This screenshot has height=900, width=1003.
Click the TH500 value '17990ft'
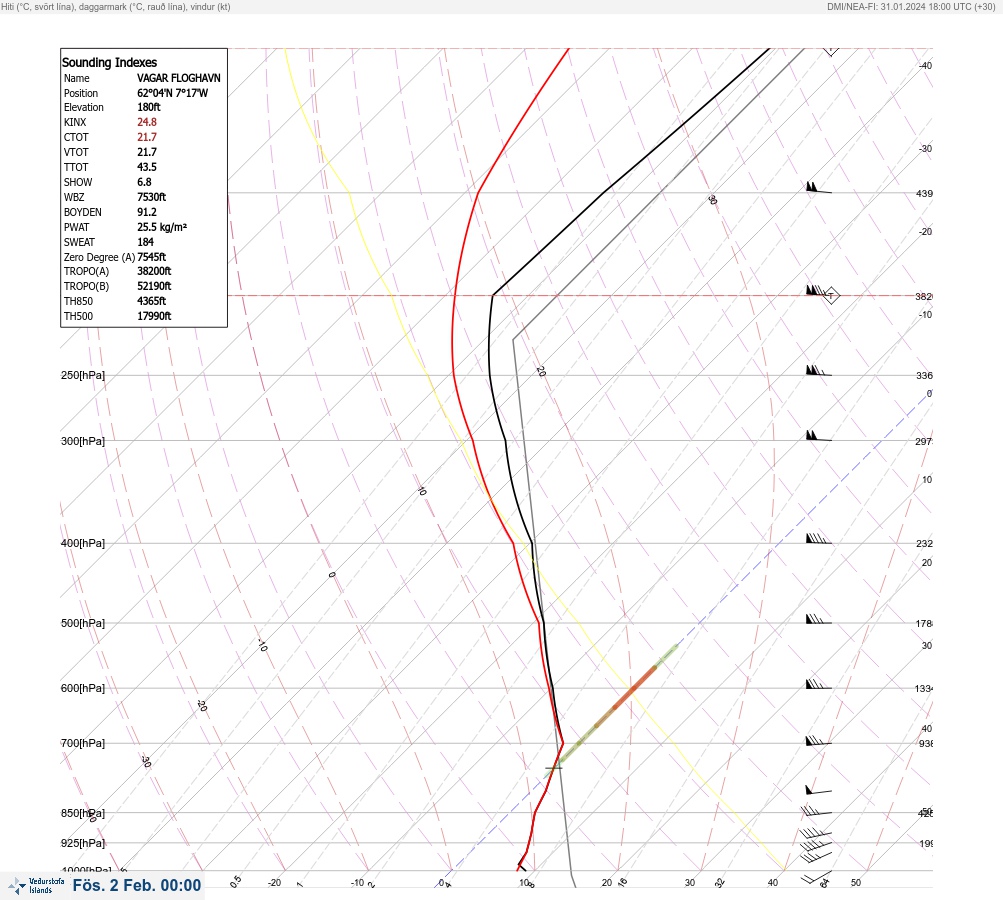click(x=154, y=316)
